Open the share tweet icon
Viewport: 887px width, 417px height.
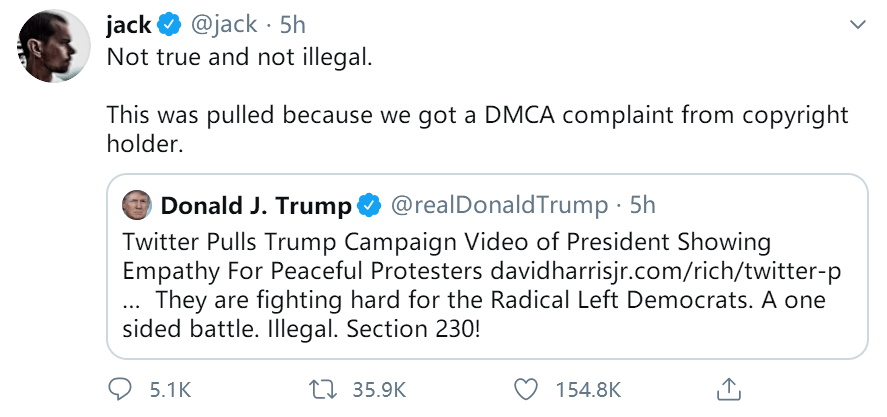729,388
